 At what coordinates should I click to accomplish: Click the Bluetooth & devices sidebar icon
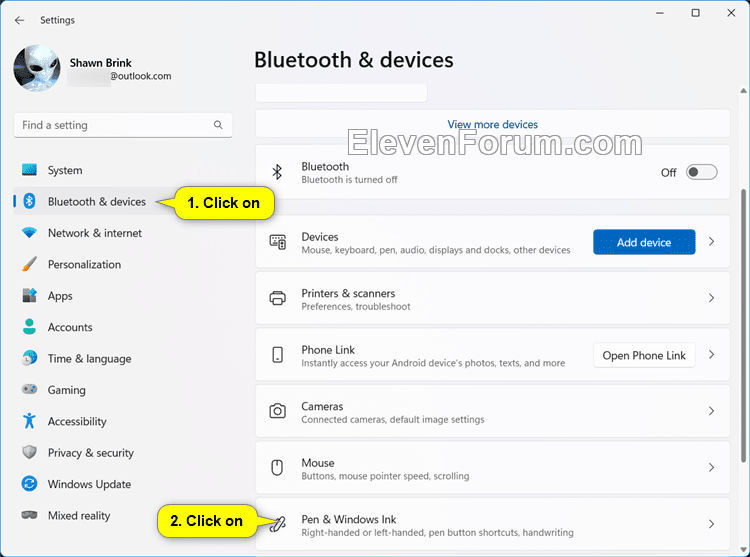click(29, 201)
